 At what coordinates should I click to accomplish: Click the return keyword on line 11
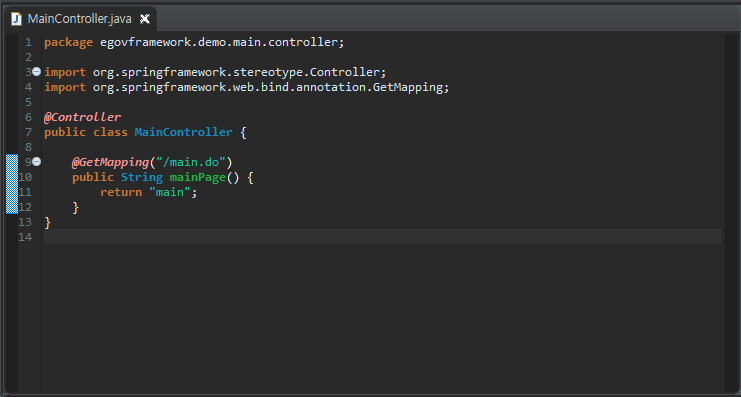(121, 192)
